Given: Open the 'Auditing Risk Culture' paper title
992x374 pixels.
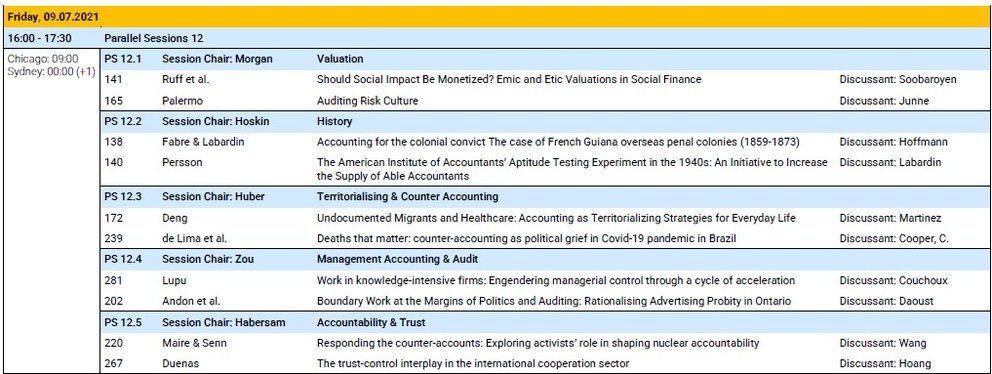Looking at the screenshot, I should pyautogui.click(x=367, y=101).
